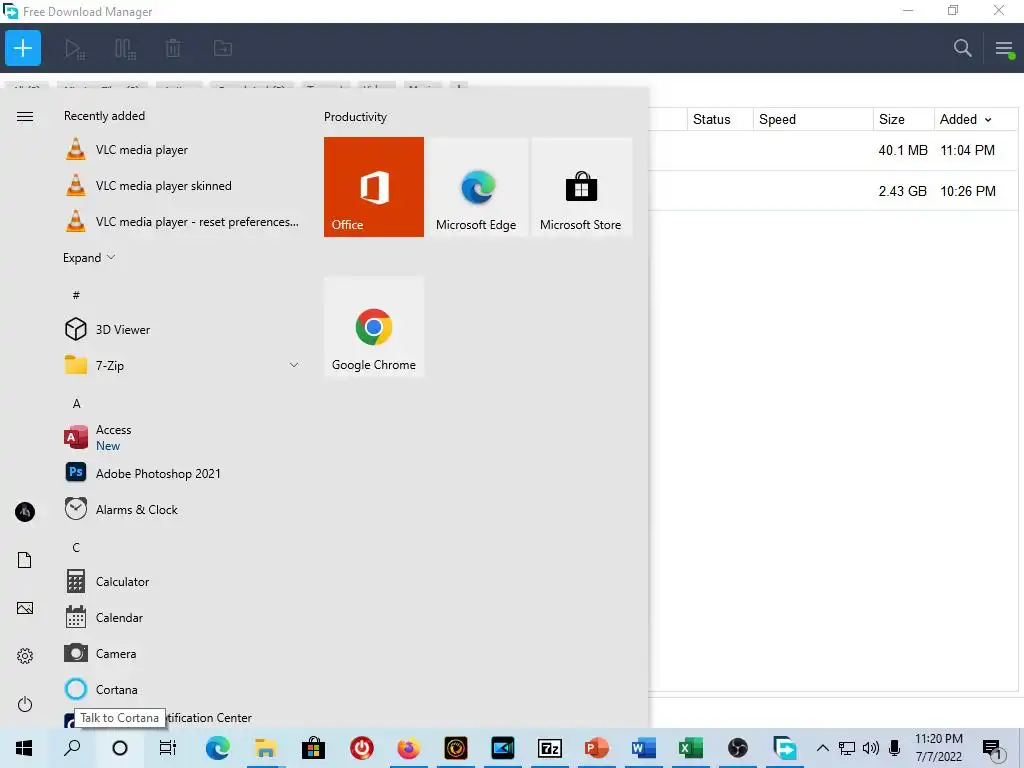Select the 40.1 MB download row

pyautogui.click(x=833, y=150)
